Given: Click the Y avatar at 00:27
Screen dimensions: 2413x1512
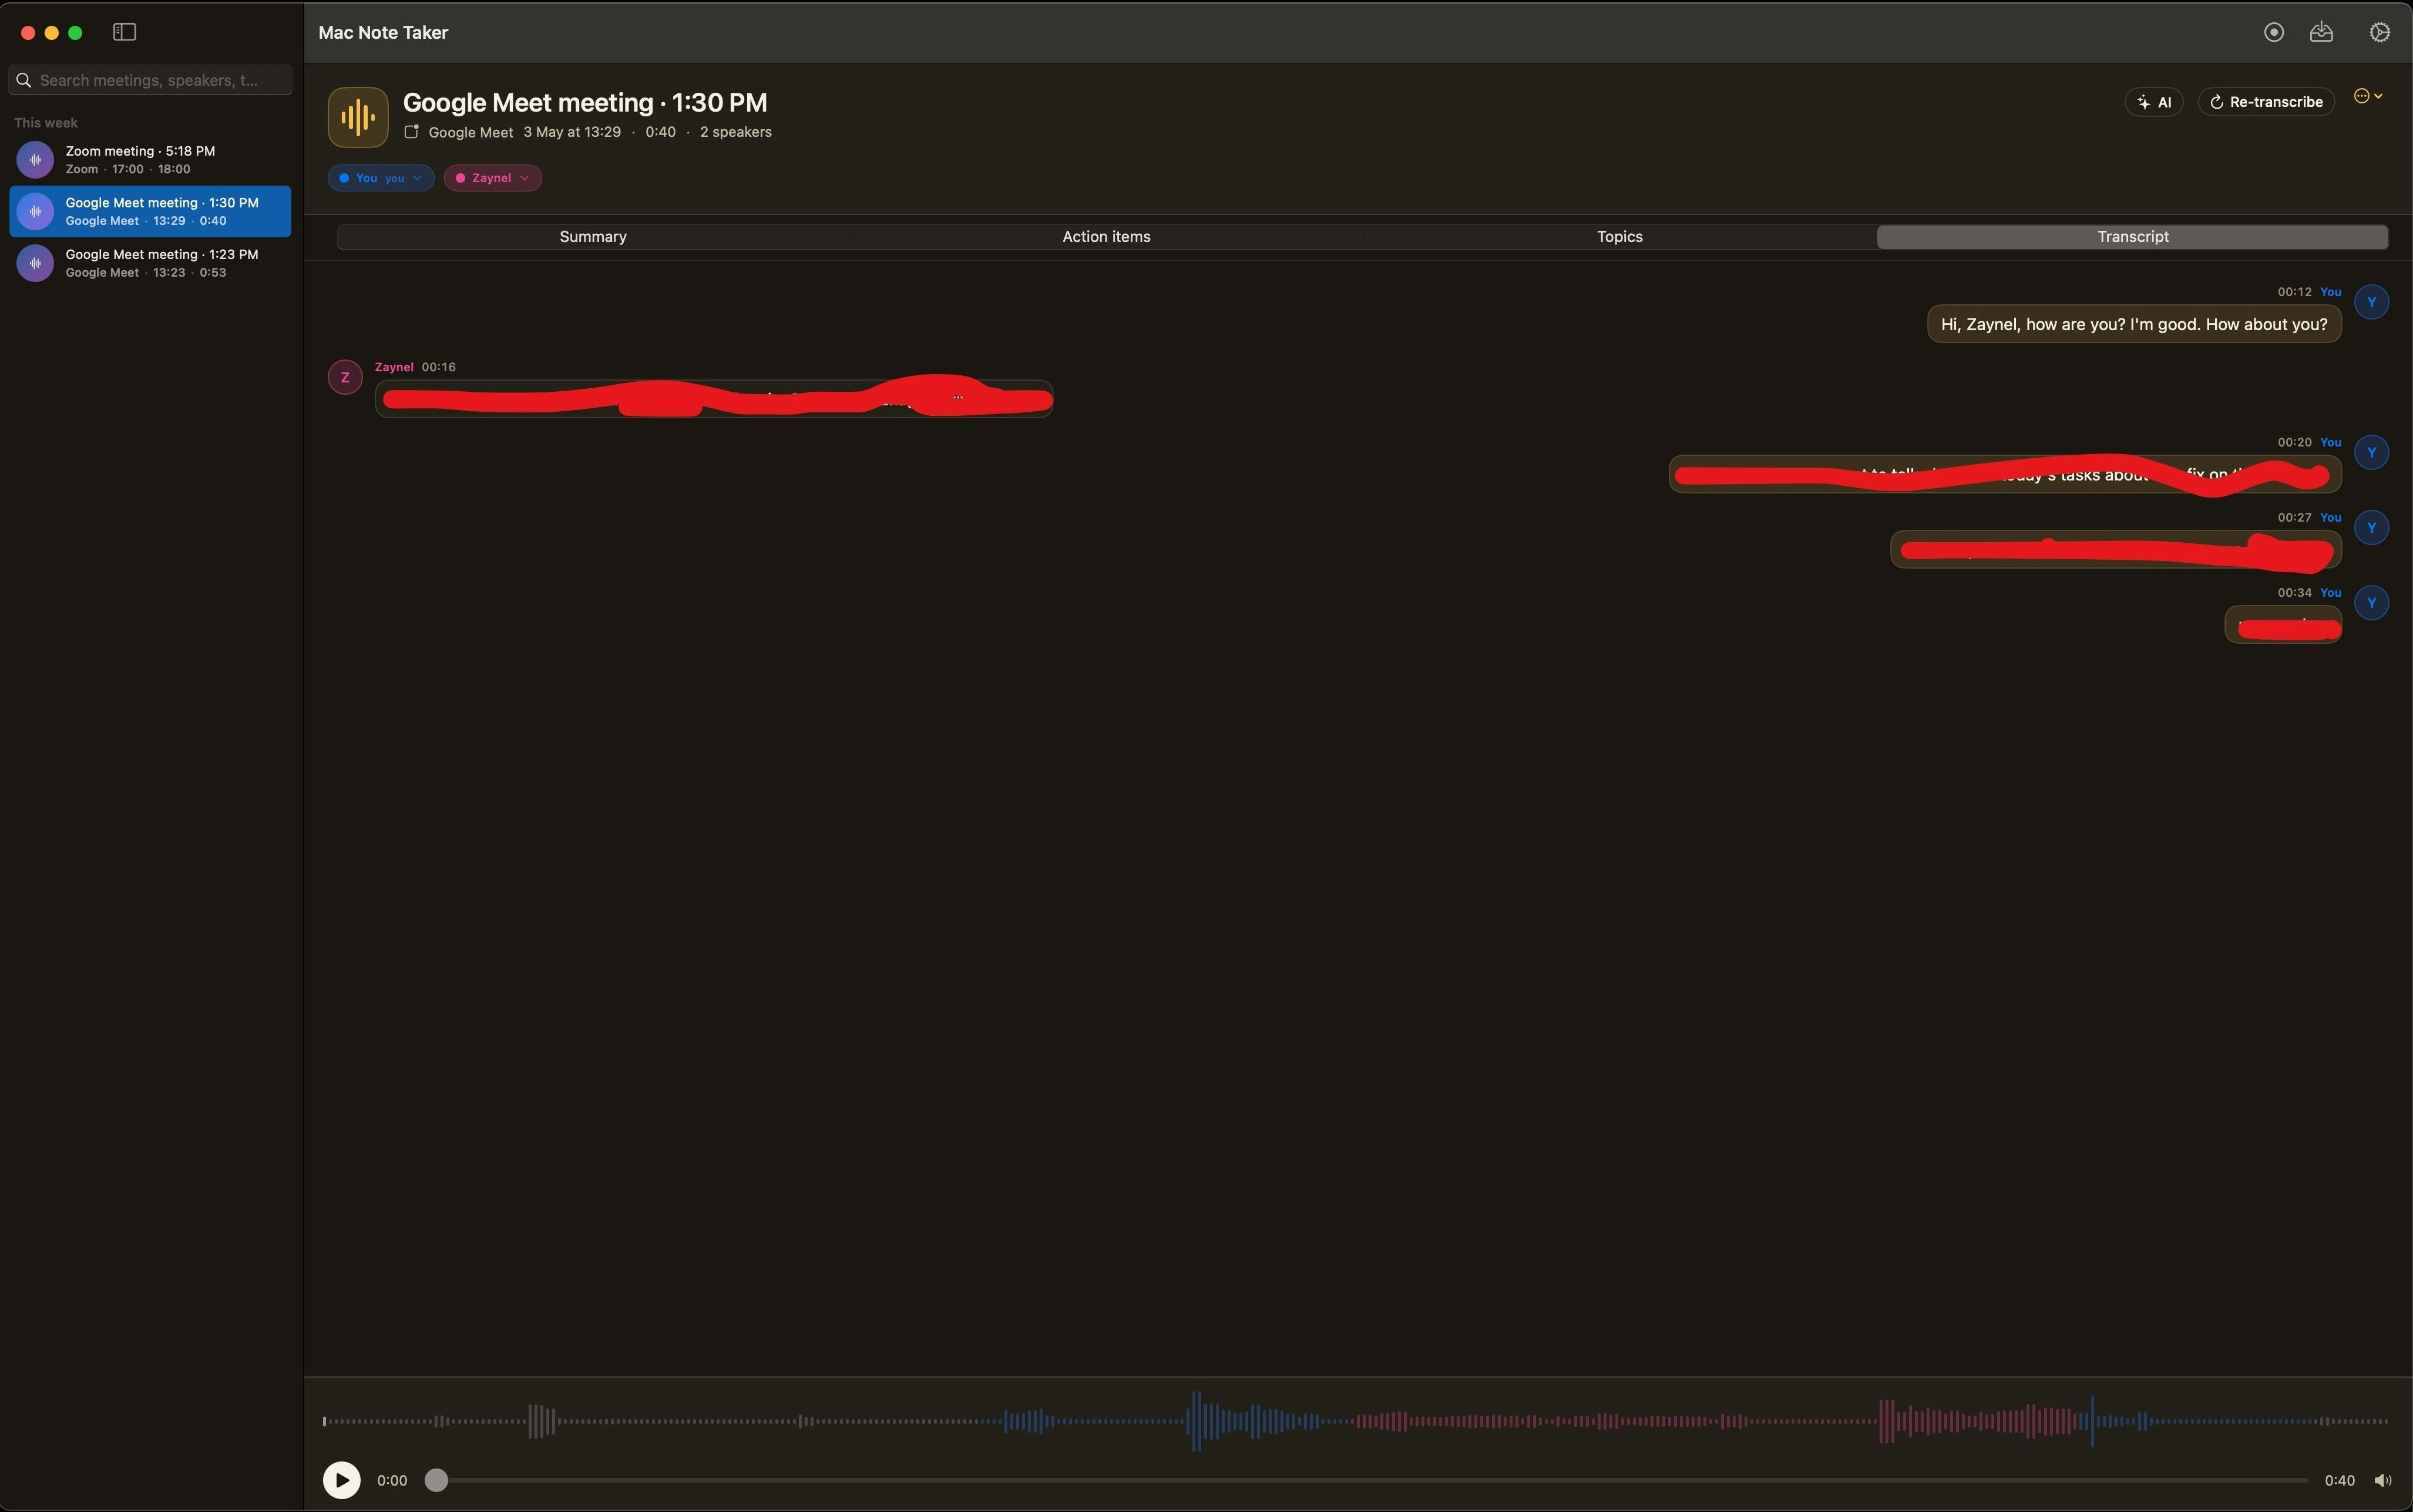Looking at the screenshot, I should [x=2371, y=527].
